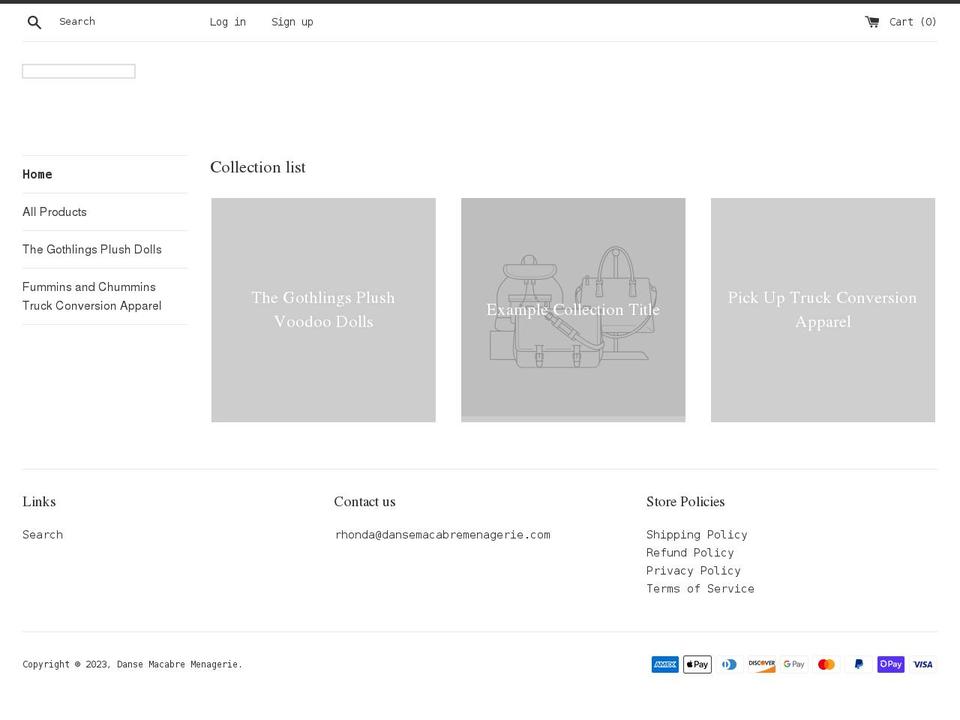The width and height of the screenshot is (960, 720).
Task: Click the footer Search link
Action: [x=42, y=534]
